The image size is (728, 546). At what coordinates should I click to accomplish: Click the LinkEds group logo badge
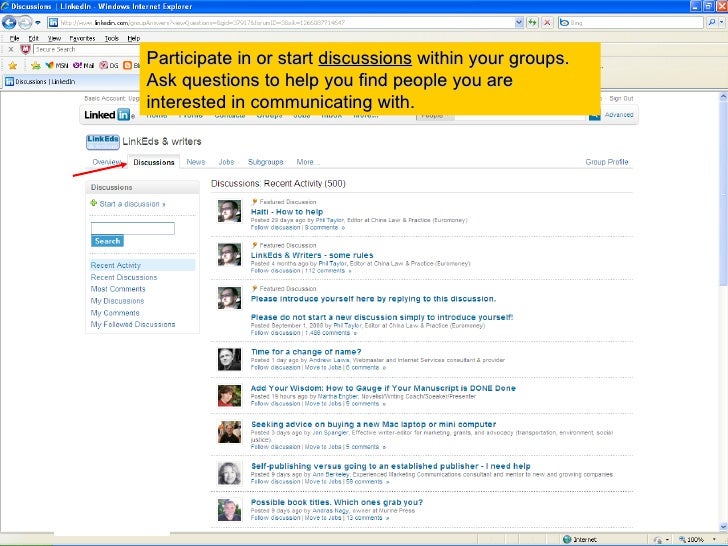click(x=101, y=141)
